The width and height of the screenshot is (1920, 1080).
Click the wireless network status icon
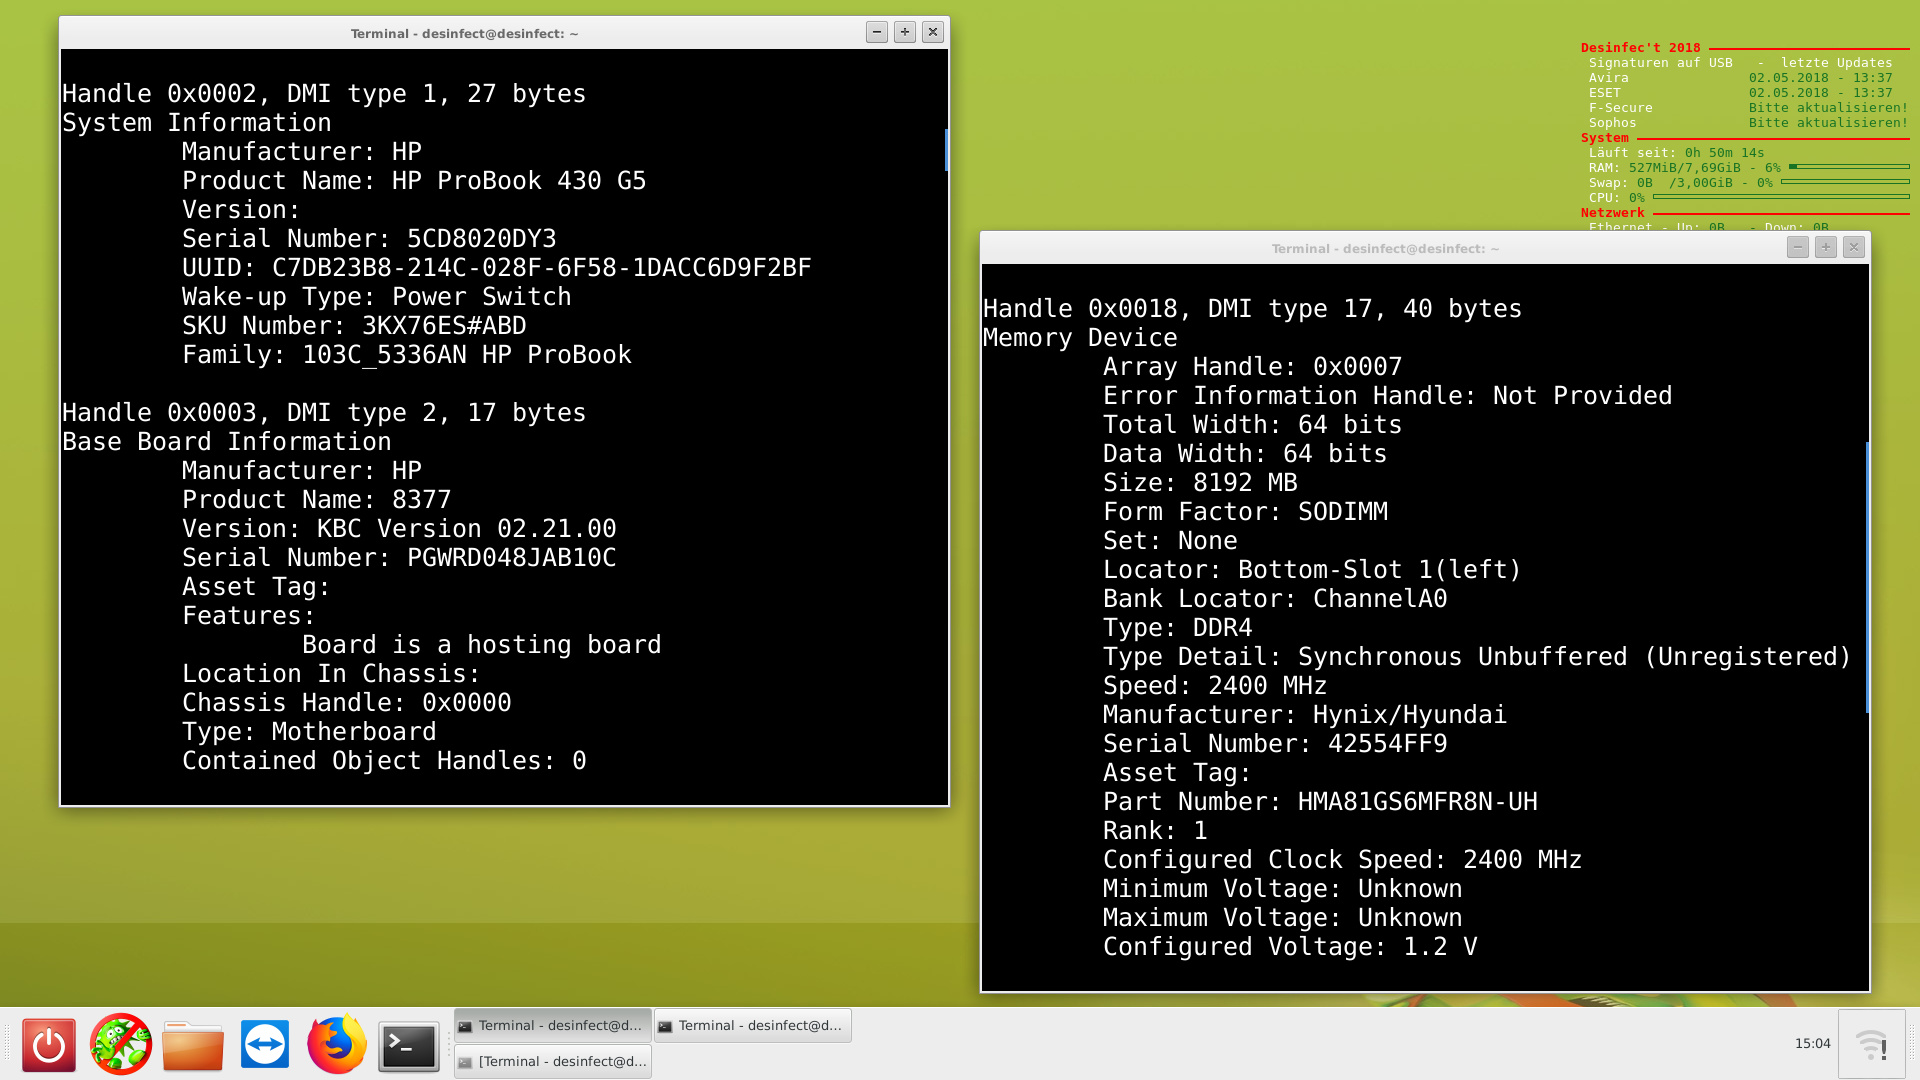pyautogui.click(x=1871, y=1045)
